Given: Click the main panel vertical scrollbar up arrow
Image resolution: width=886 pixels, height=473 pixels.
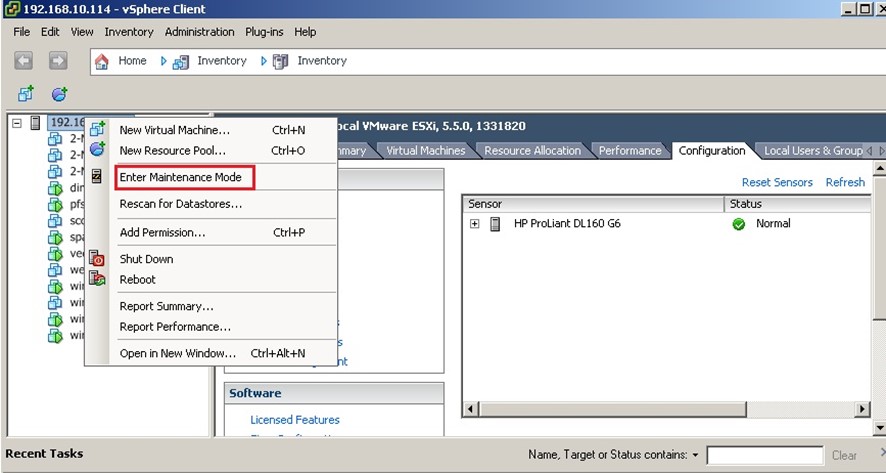Looking at the screenshot, I should [x=880, y=168].
